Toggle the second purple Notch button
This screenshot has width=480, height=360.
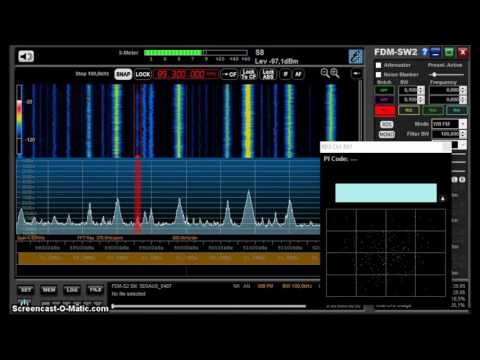pos(385,100)
